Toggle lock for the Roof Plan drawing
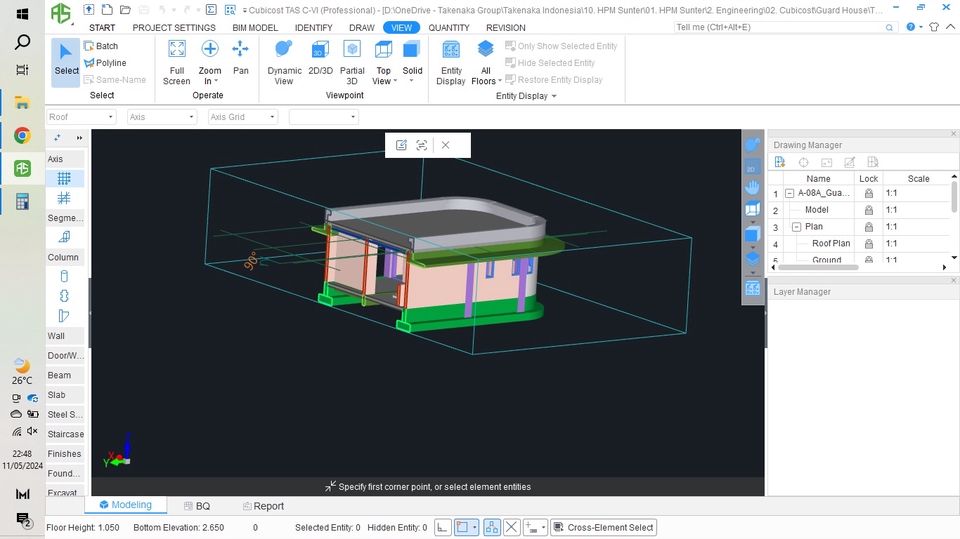Image resolution: width=960 pixels, height=539 pixels. pos(868,244)
